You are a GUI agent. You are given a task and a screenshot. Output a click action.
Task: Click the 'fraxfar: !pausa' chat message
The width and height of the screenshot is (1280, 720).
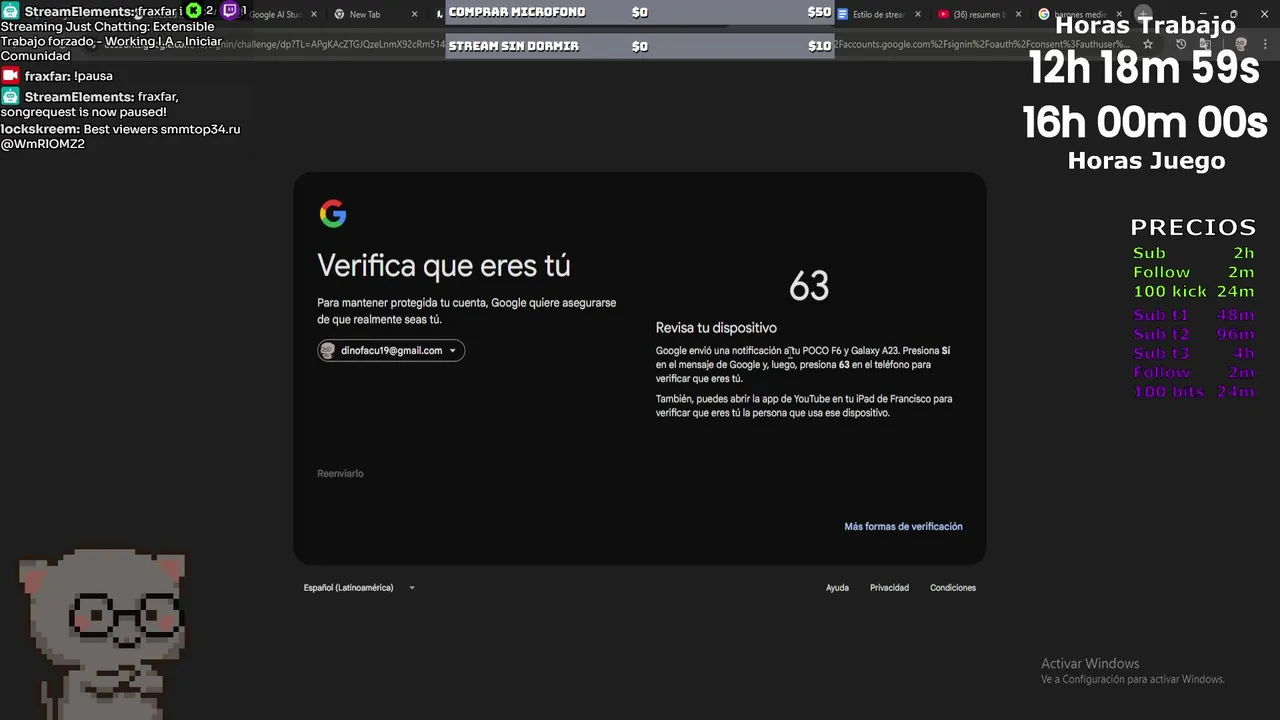coord(68,76)
